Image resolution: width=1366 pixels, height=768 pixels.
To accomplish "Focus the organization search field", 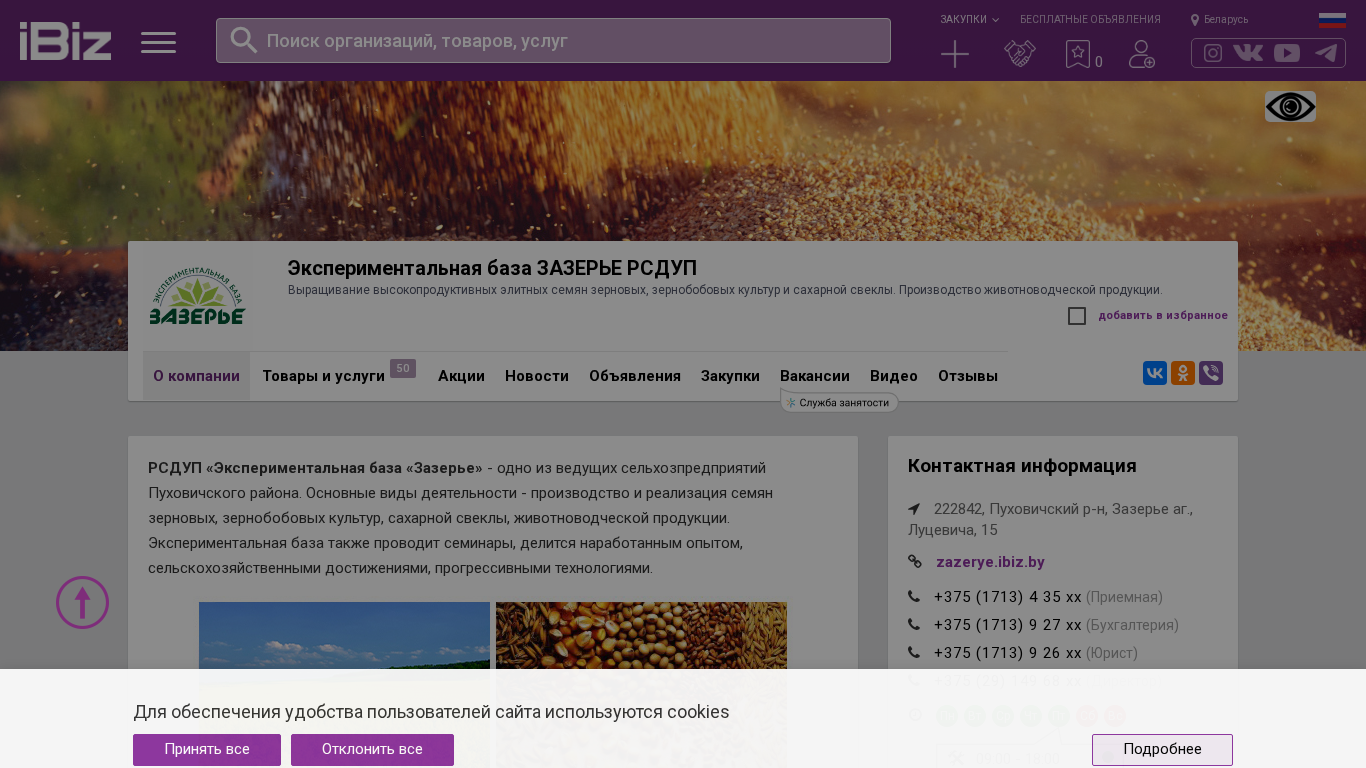I will click(553, 41).
